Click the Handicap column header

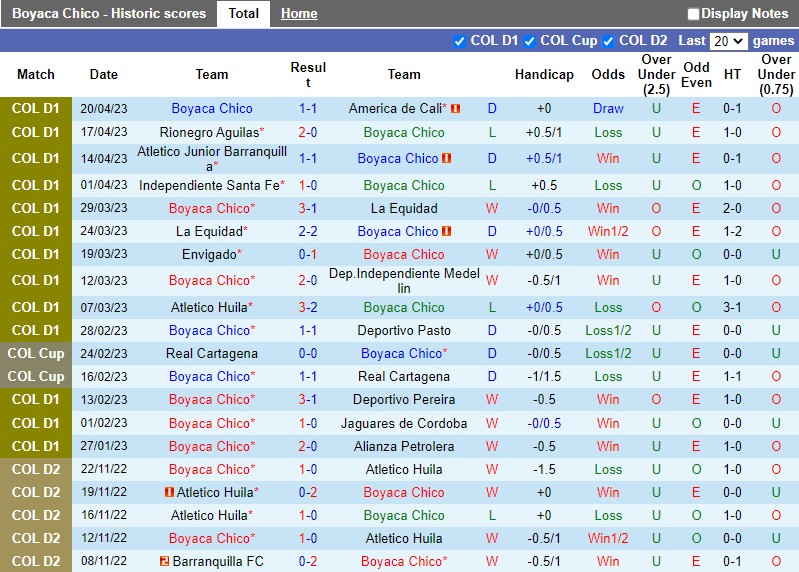544,74
